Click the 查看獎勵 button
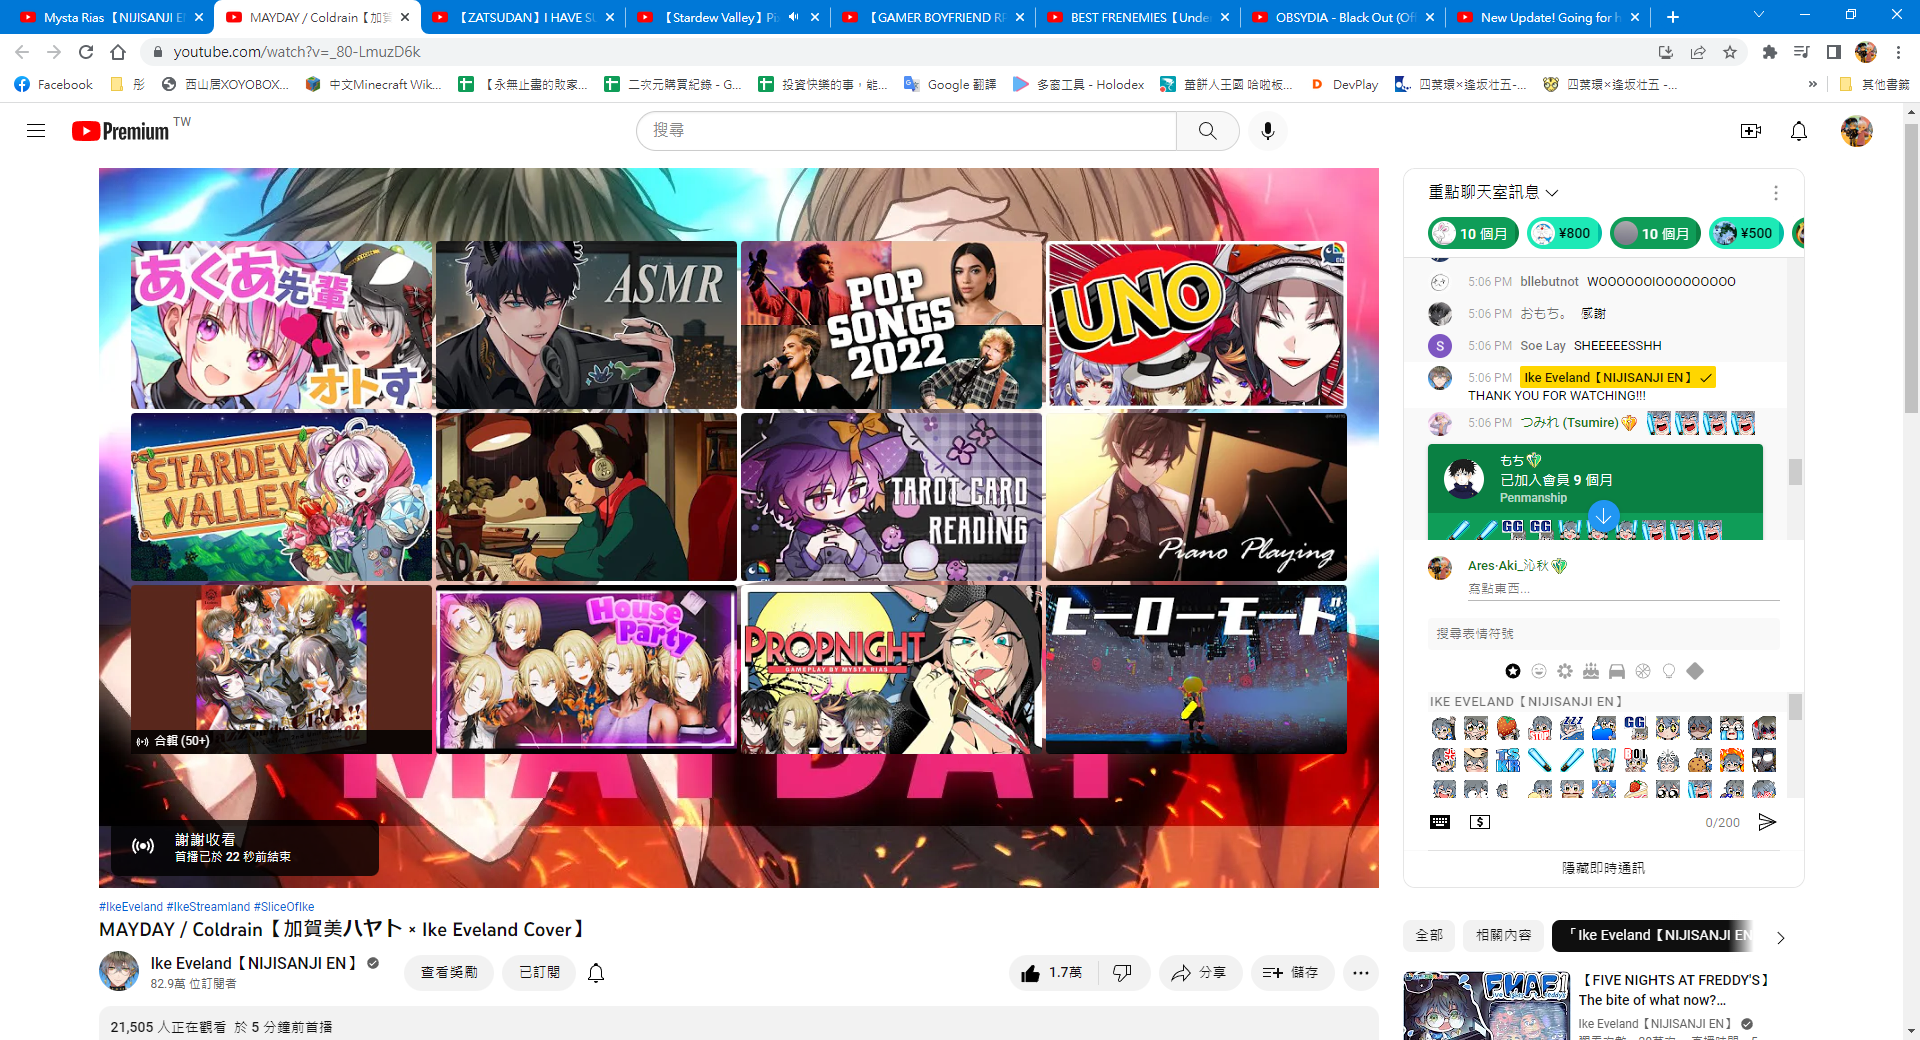The height and width of the screenshot is (1040, 1920). tap(449, 972)
